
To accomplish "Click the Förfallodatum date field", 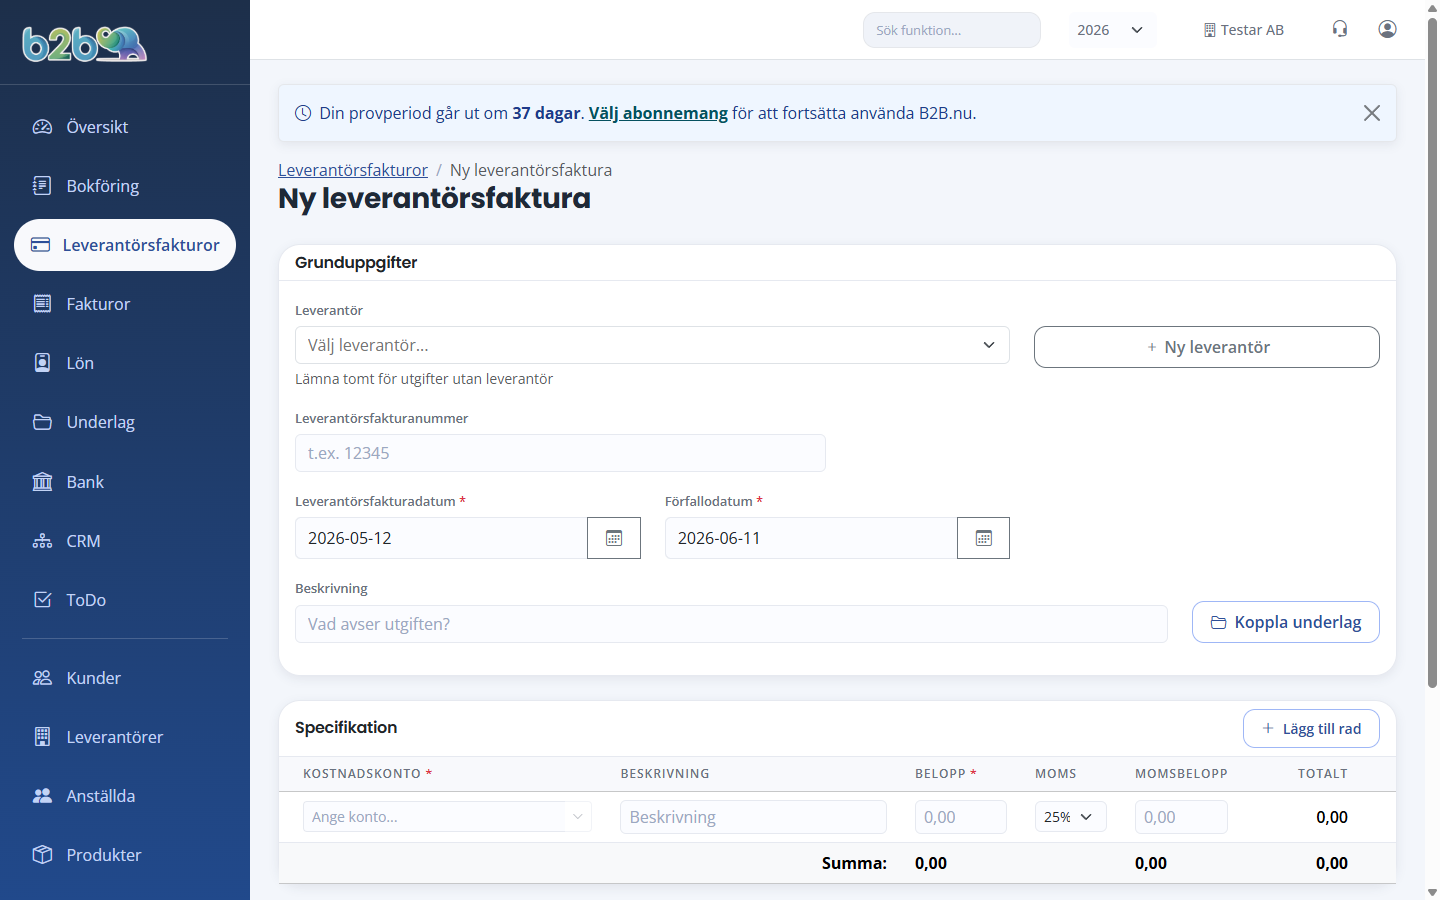I will click(x=811, y=538).
